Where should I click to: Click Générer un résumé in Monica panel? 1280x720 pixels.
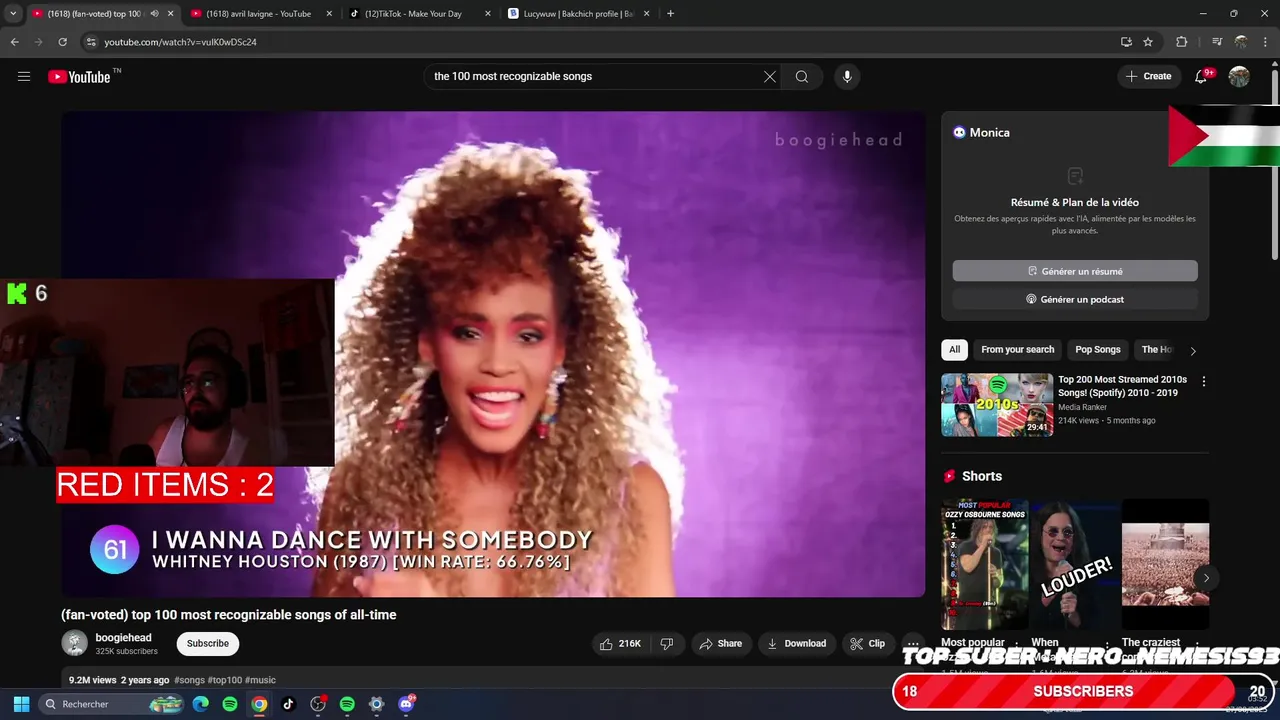pos(1075,271)
